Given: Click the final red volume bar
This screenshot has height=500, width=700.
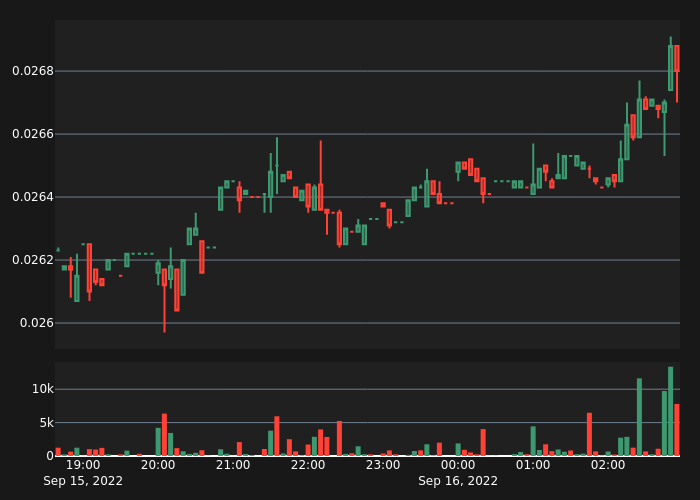Looking at the screenshot, I should point(677,430).
